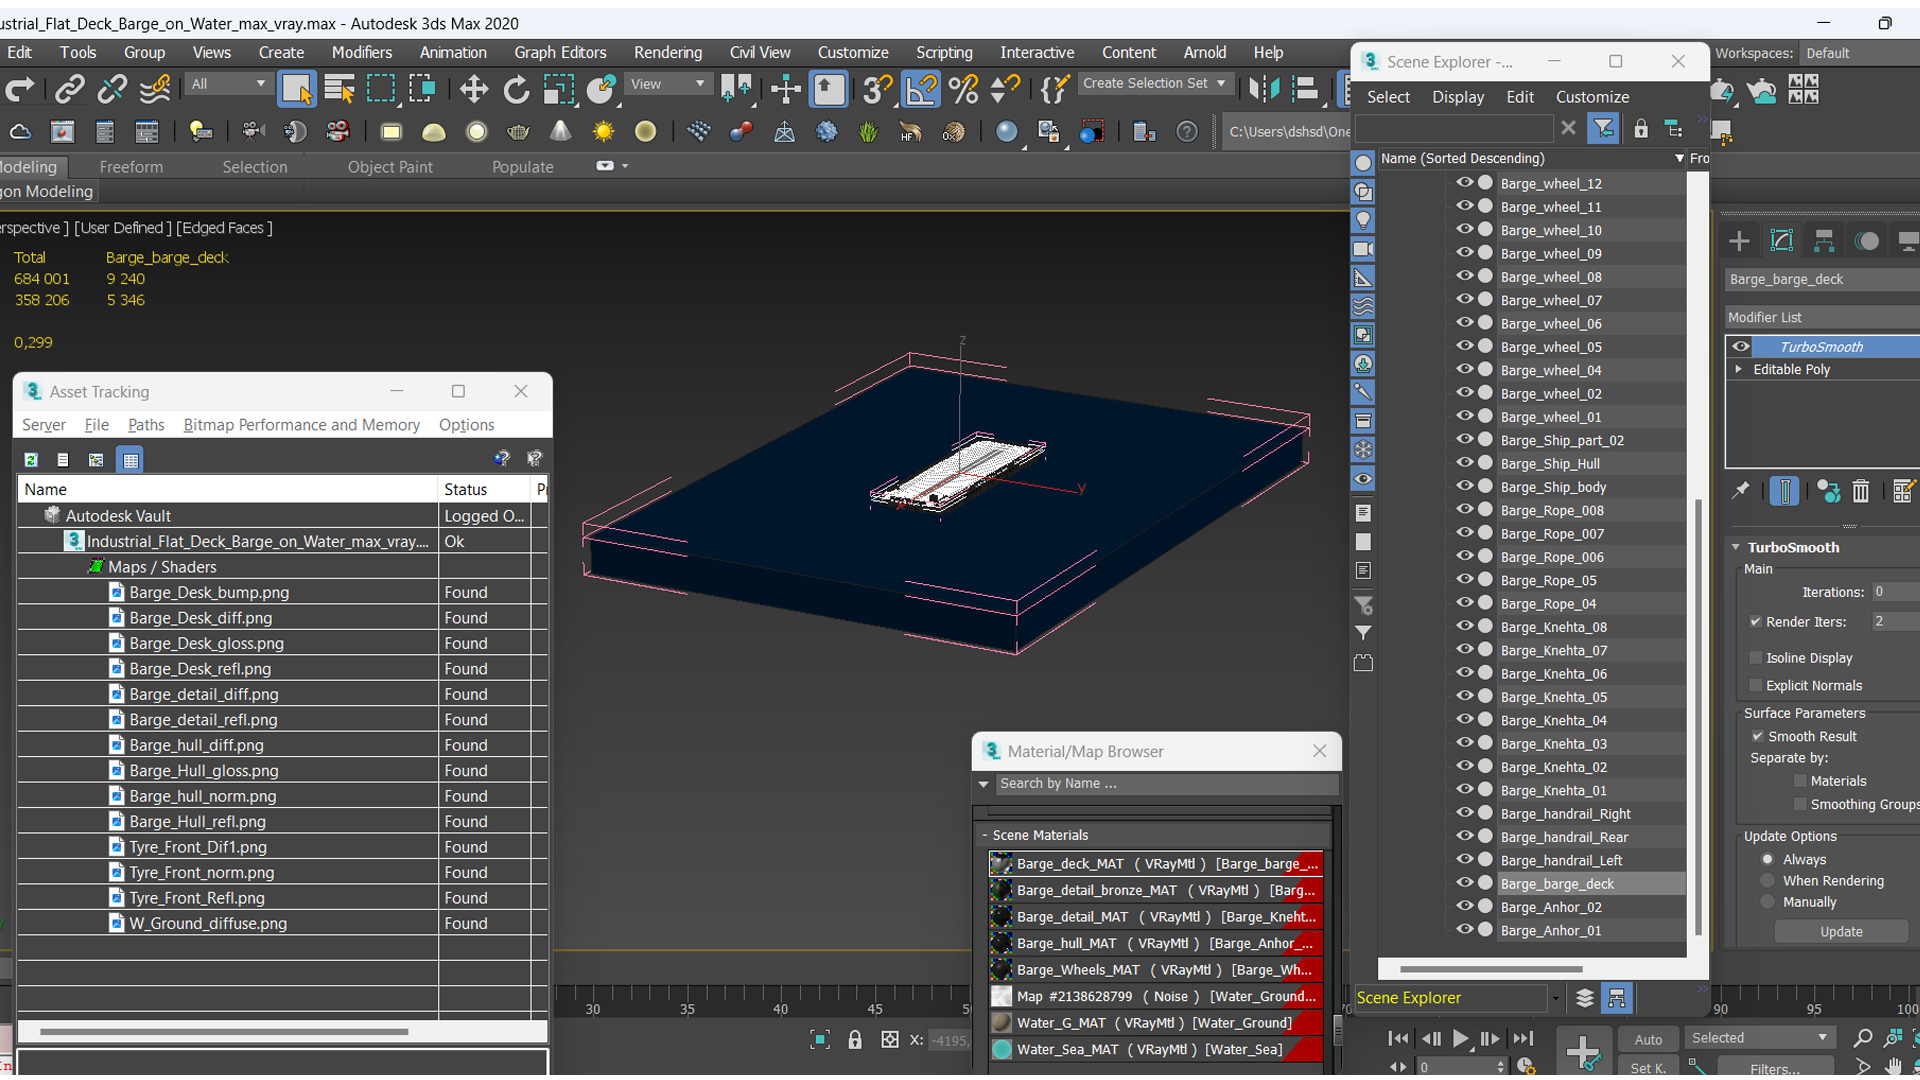Open the Selected key filter dropdown
The image size is (1920, 1080).
tap(1759, 1038)
